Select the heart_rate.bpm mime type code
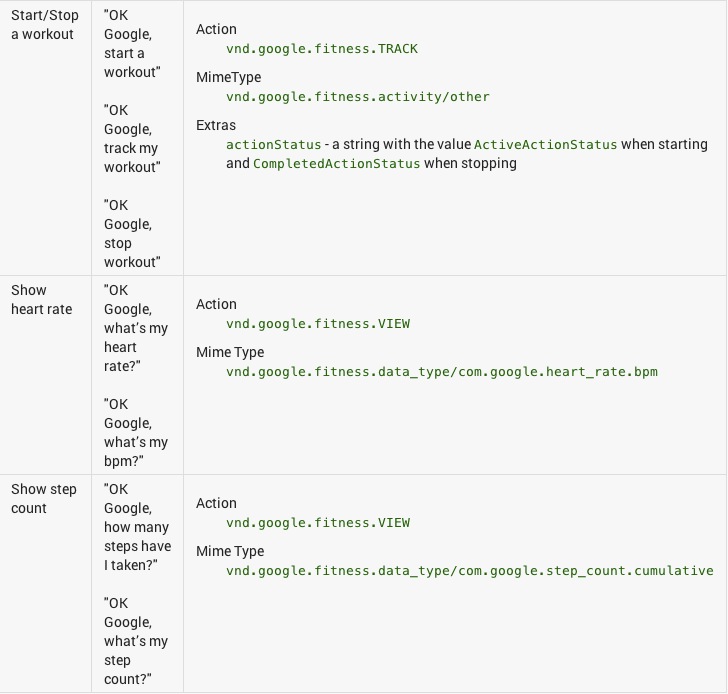 click(442, 372)
